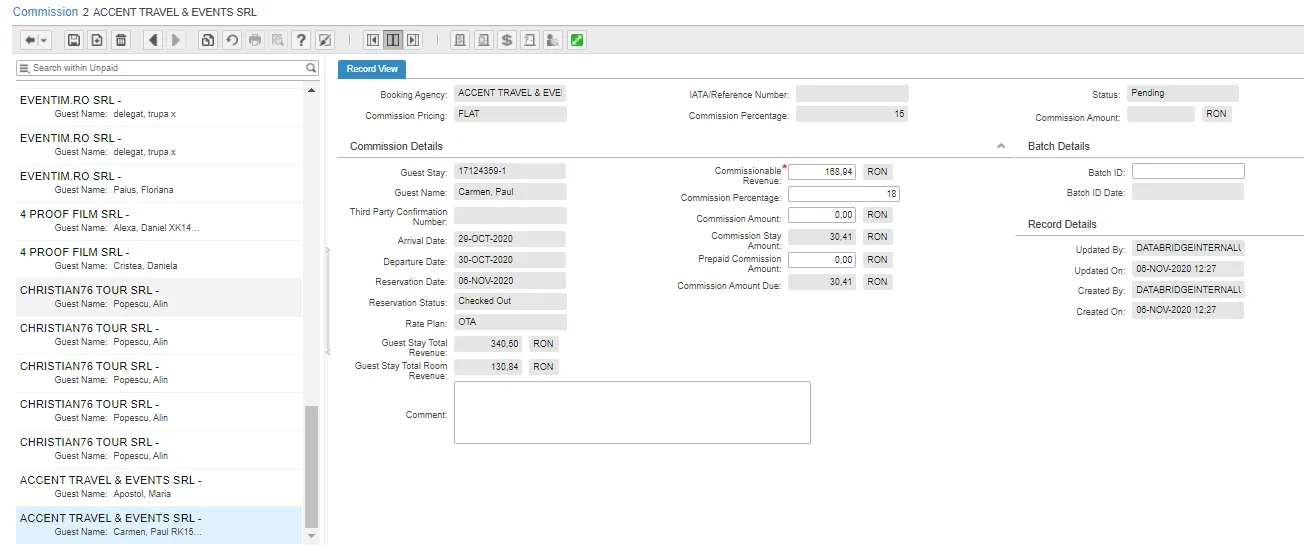Image resolution: width=1304 pixels, height=552 pixels.
Task: Delete the record using the trash icon
Action: (x=121, y=40)
